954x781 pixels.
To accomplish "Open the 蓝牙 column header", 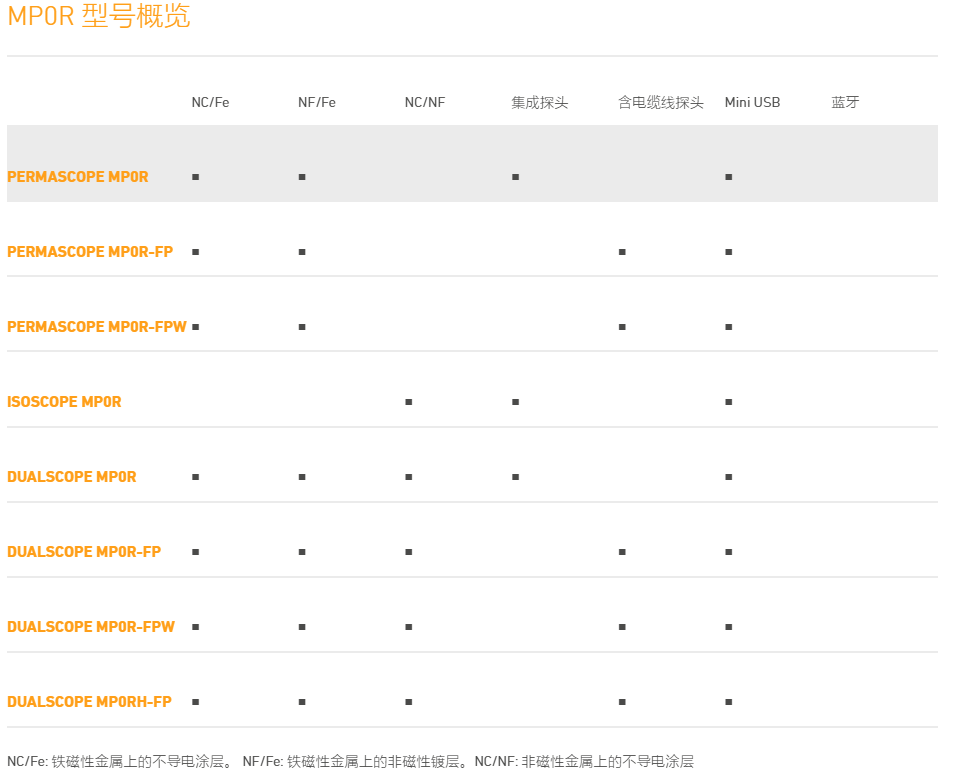I will 843,102.
